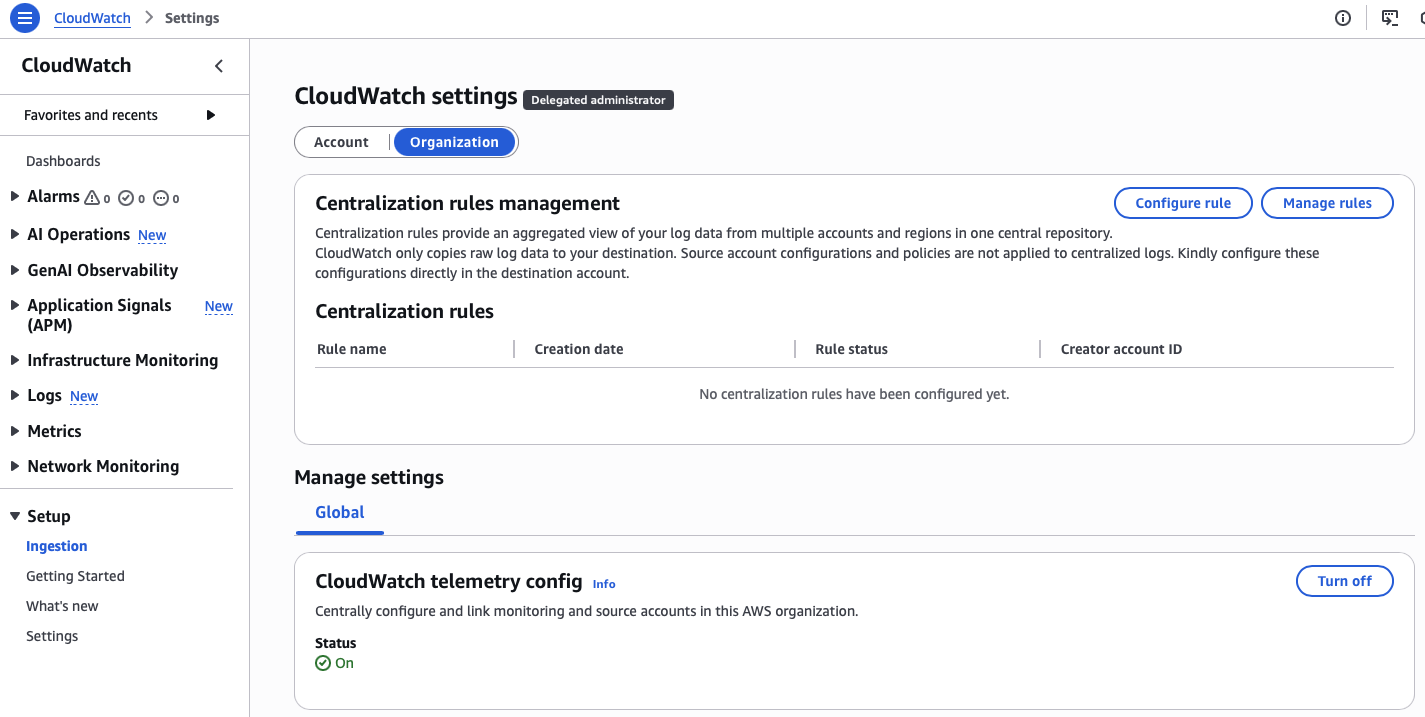Screen dimensions: 1425x717
Task: Switch to the Account segment toggle
Action: click(341, 142)
